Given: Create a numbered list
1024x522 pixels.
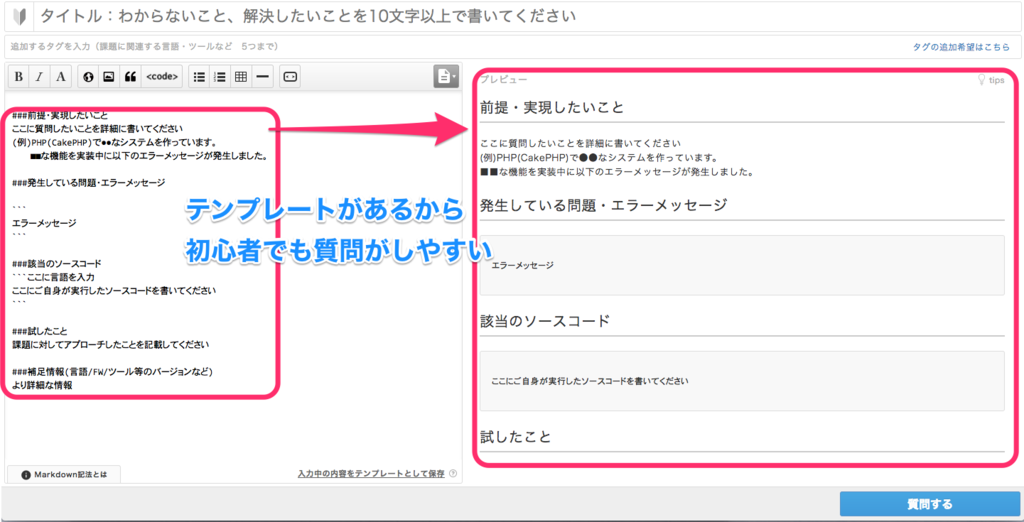Looking at the screenshot, I should pyautogui.click(x=220, y=76).
